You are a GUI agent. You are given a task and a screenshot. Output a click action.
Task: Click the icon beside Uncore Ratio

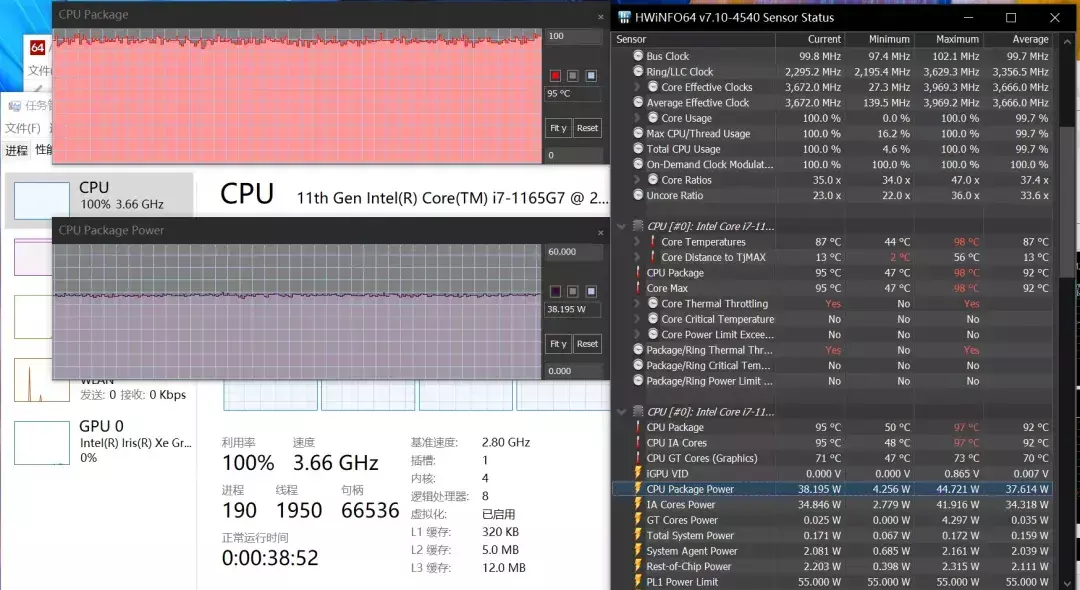(x=638, y=195)
